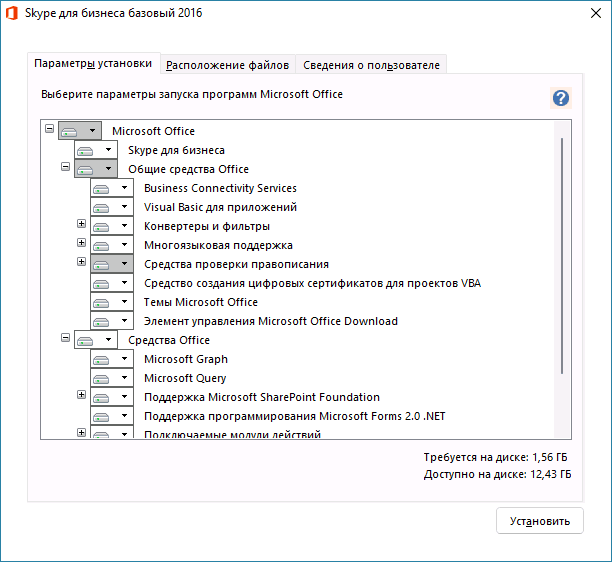Select Поддержка Microsoft SharePoint Foundation label

262,397
